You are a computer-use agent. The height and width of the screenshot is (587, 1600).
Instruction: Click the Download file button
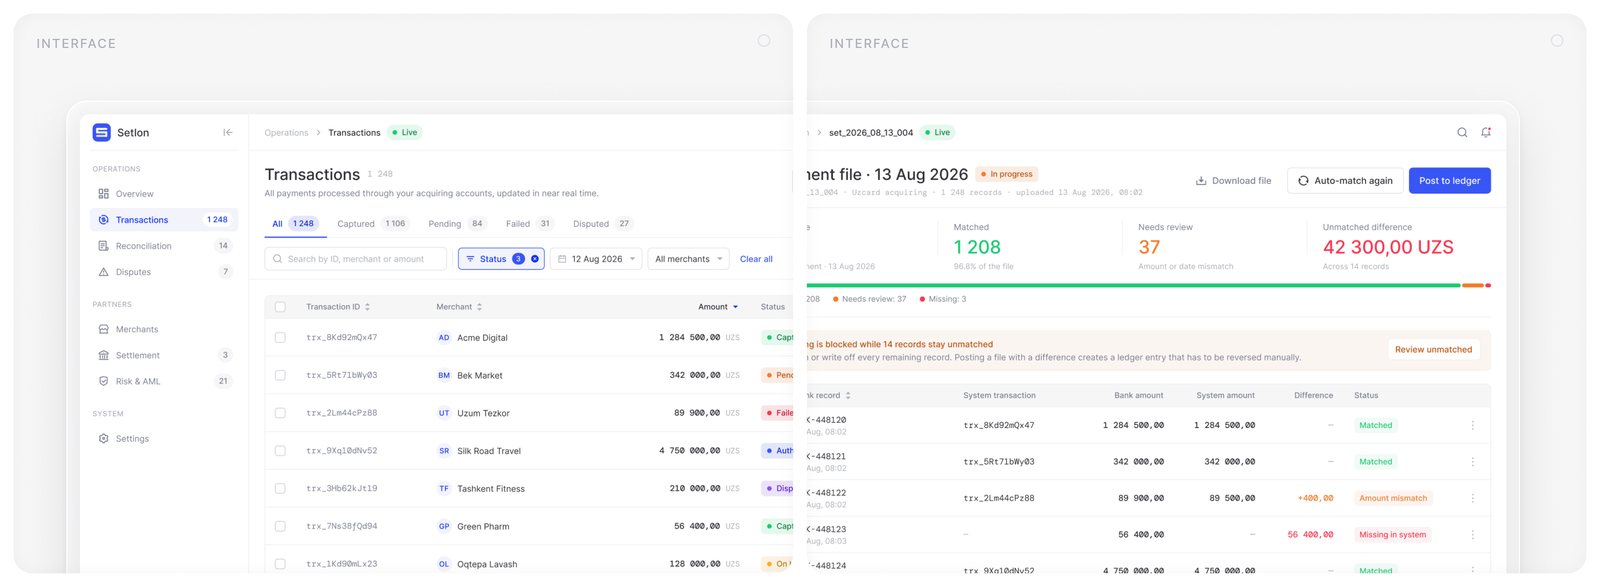pyautogui.click(x=1233, y=181)
